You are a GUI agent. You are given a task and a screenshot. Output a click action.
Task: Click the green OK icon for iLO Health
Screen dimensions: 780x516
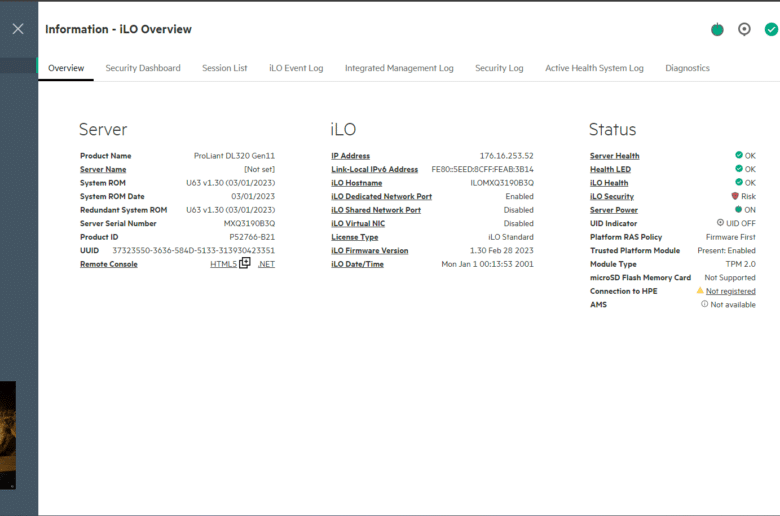point(739,182)
